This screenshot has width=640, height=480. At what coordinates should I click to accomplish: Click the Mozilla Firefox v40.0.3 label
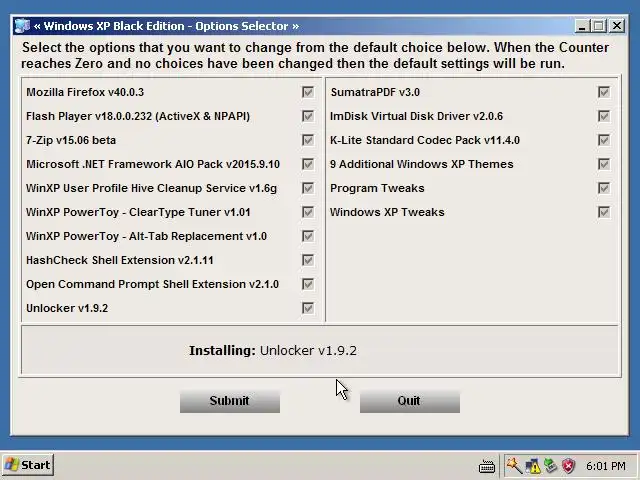pyautogui.click(x=85, y=92)
